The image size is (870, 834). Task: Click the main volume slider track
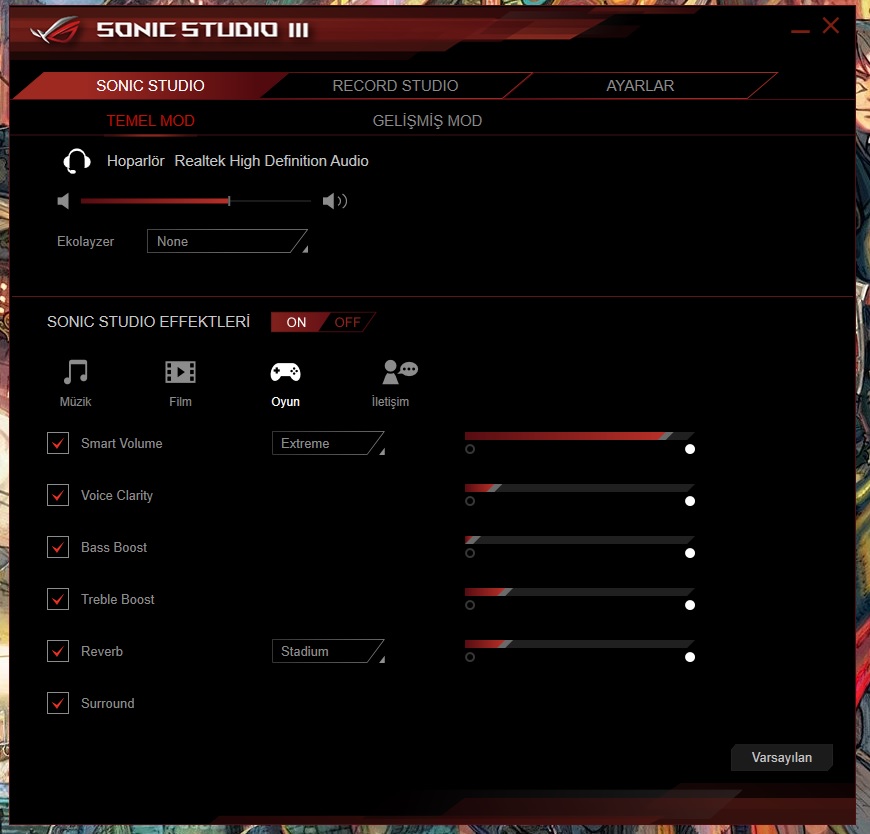coord(195,201)
